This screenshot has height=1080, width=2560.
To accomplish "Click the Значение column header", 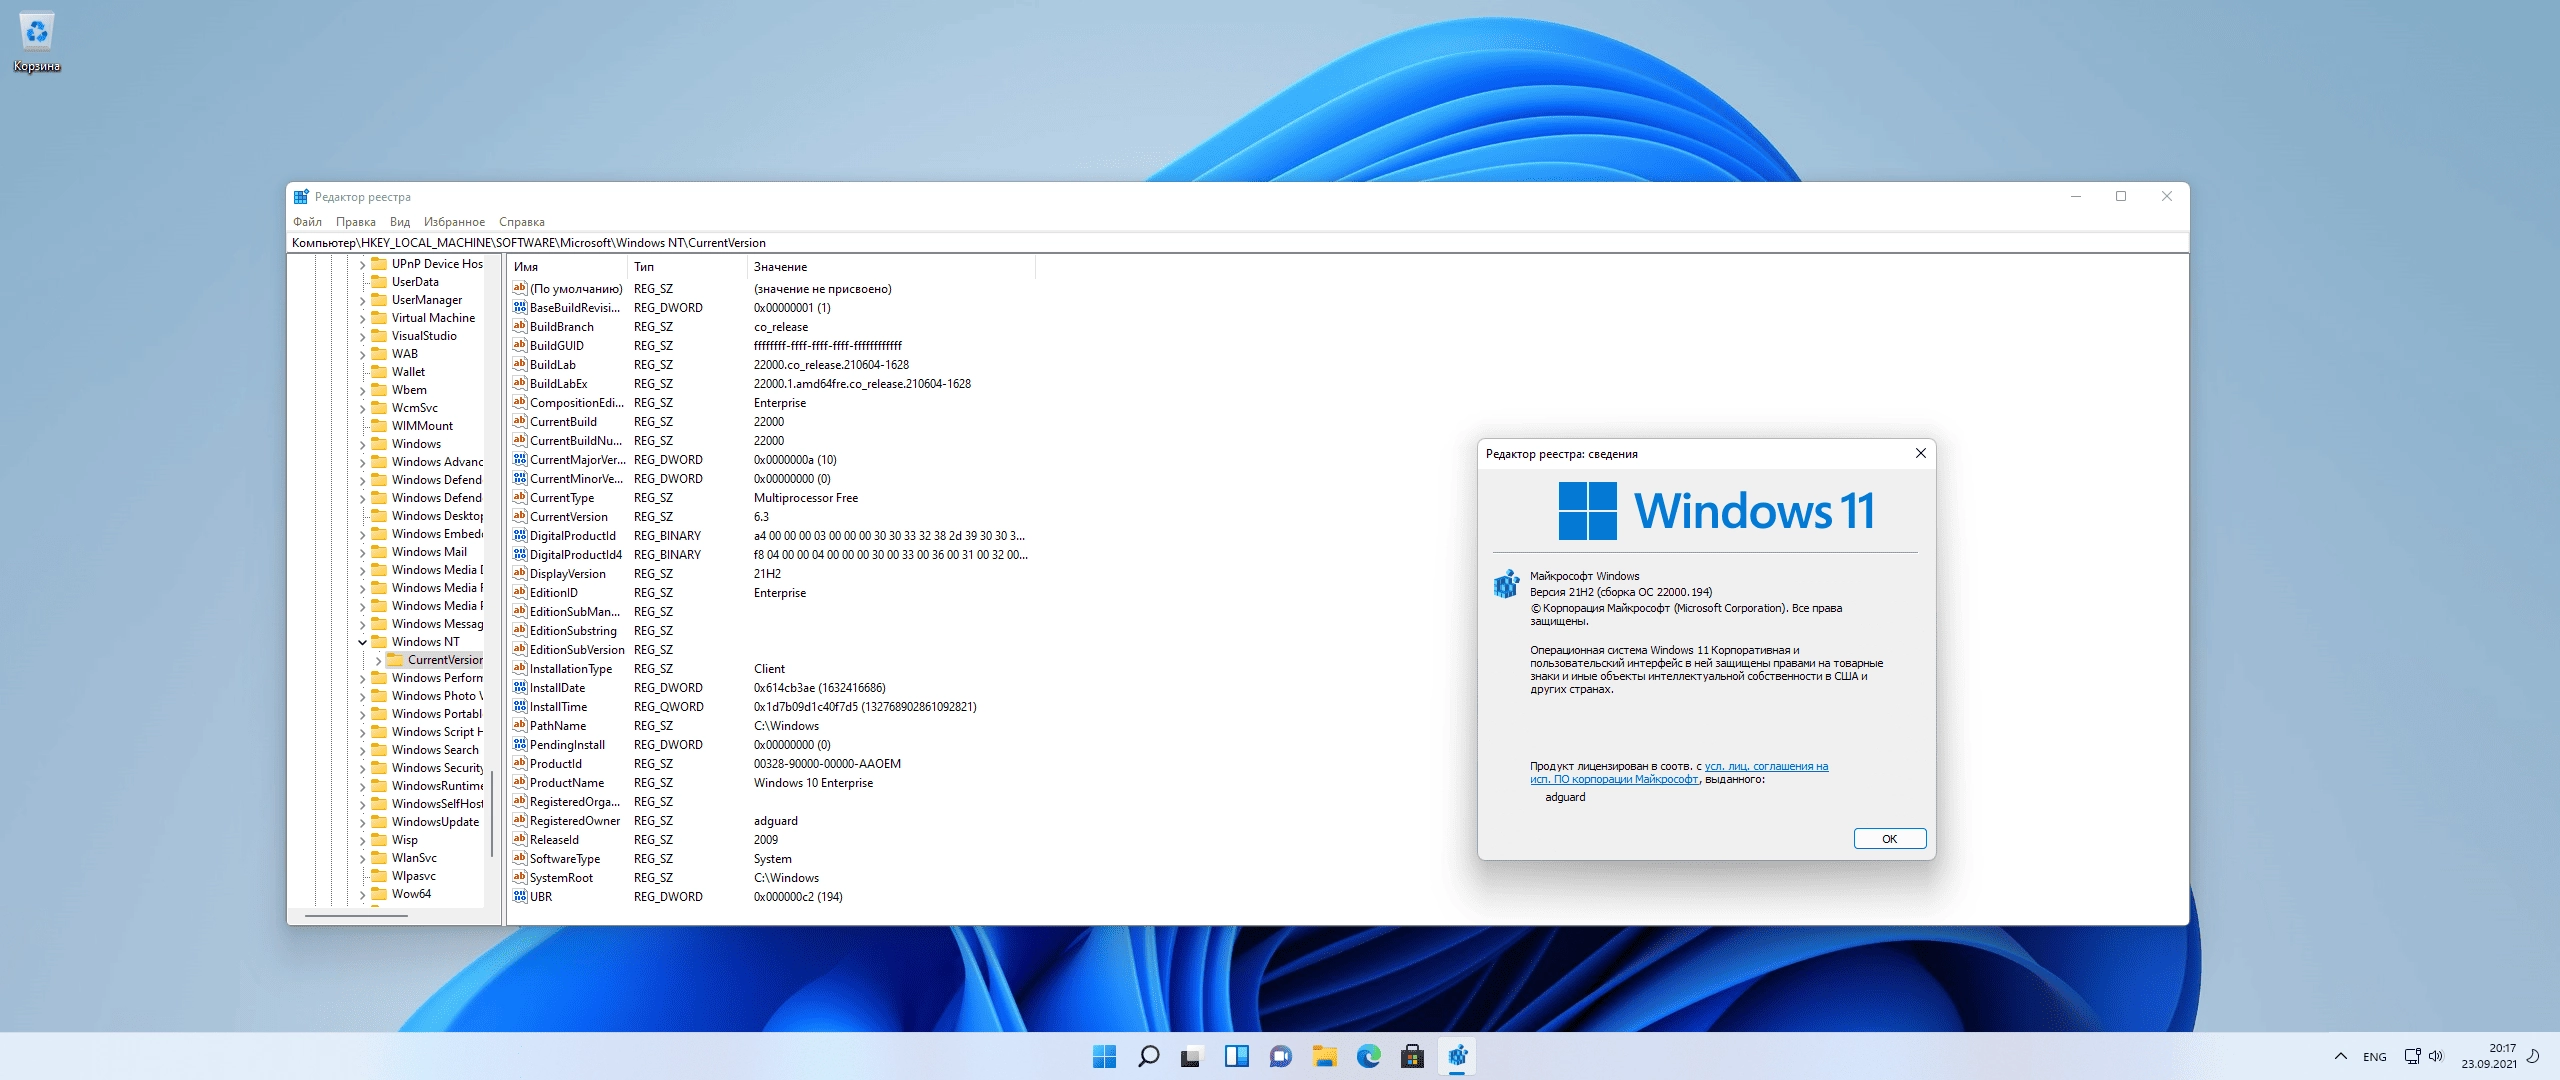I will tap(891, 267).
